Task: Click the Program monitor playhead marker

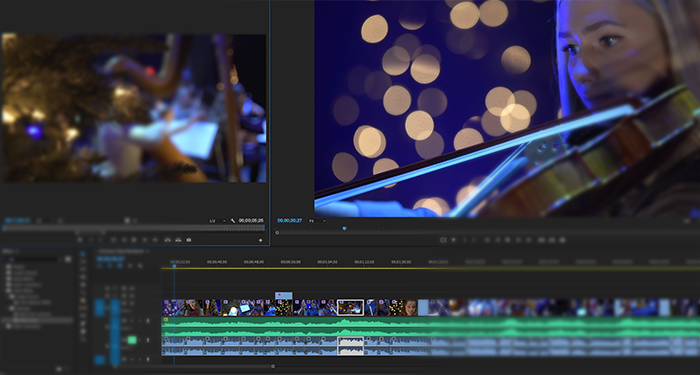Action: (344, 229)
